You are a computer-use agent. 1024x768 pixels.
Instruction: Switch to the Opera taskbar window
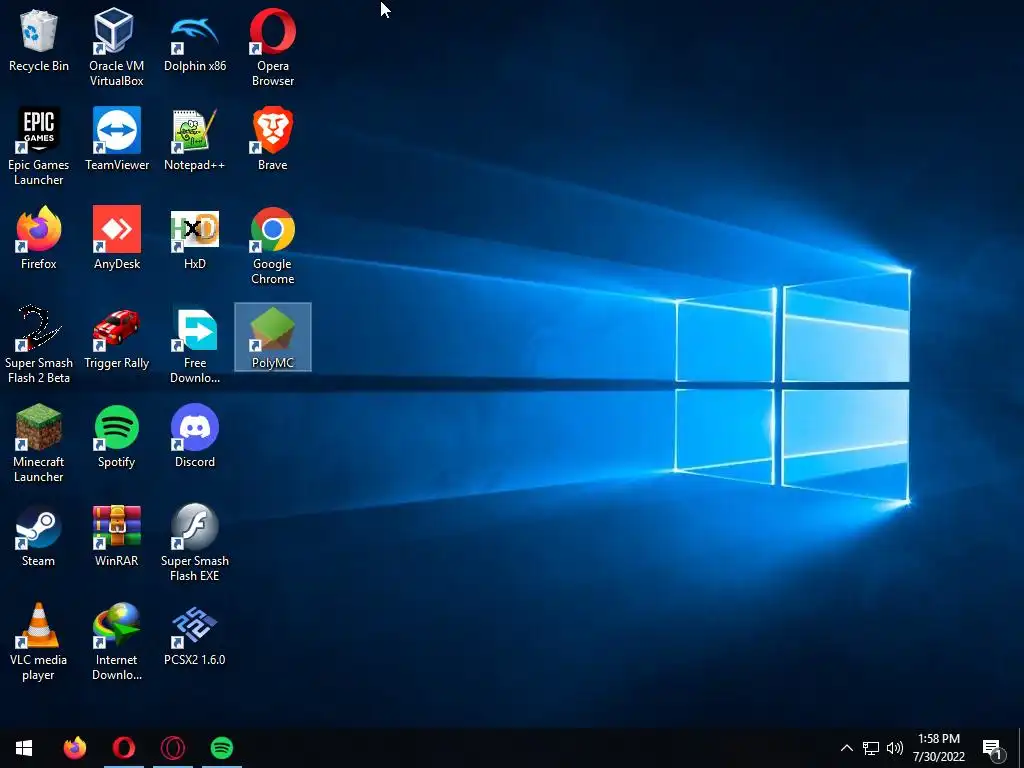coord(123,748)
